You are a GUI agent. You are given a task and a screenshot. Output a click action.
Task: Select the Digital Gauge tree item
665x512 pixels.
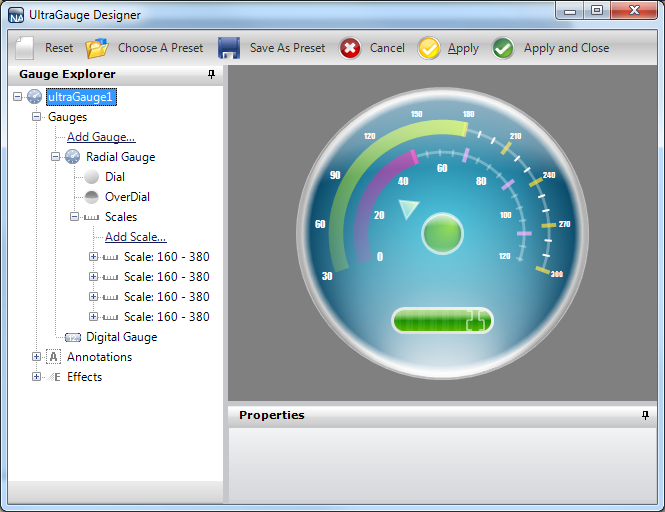point(121,337)
